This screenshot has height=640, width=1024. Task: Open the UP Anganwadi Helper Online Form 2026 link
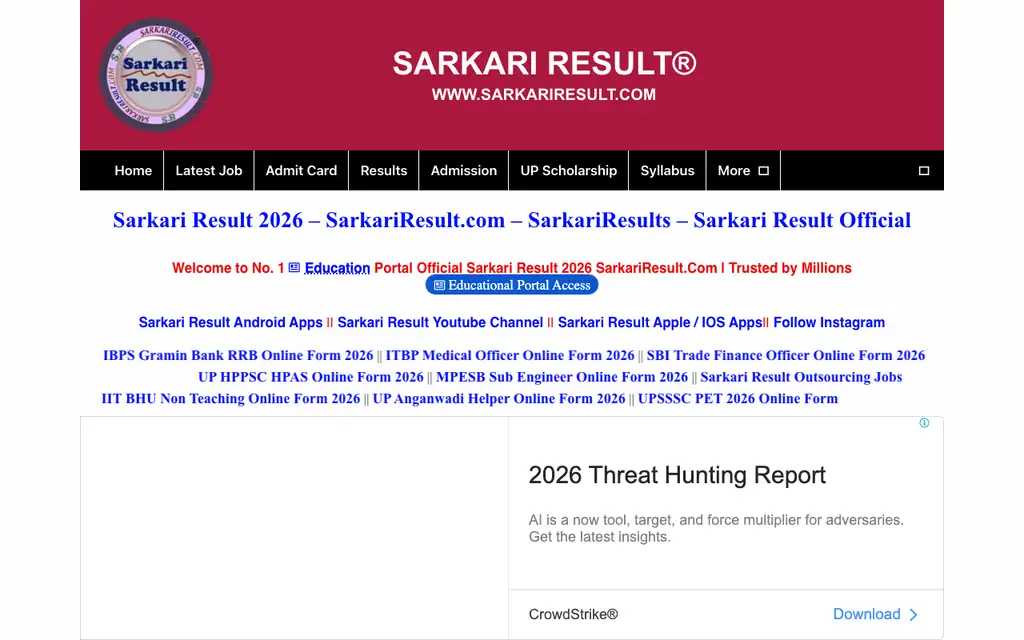(x=499, y=398)
